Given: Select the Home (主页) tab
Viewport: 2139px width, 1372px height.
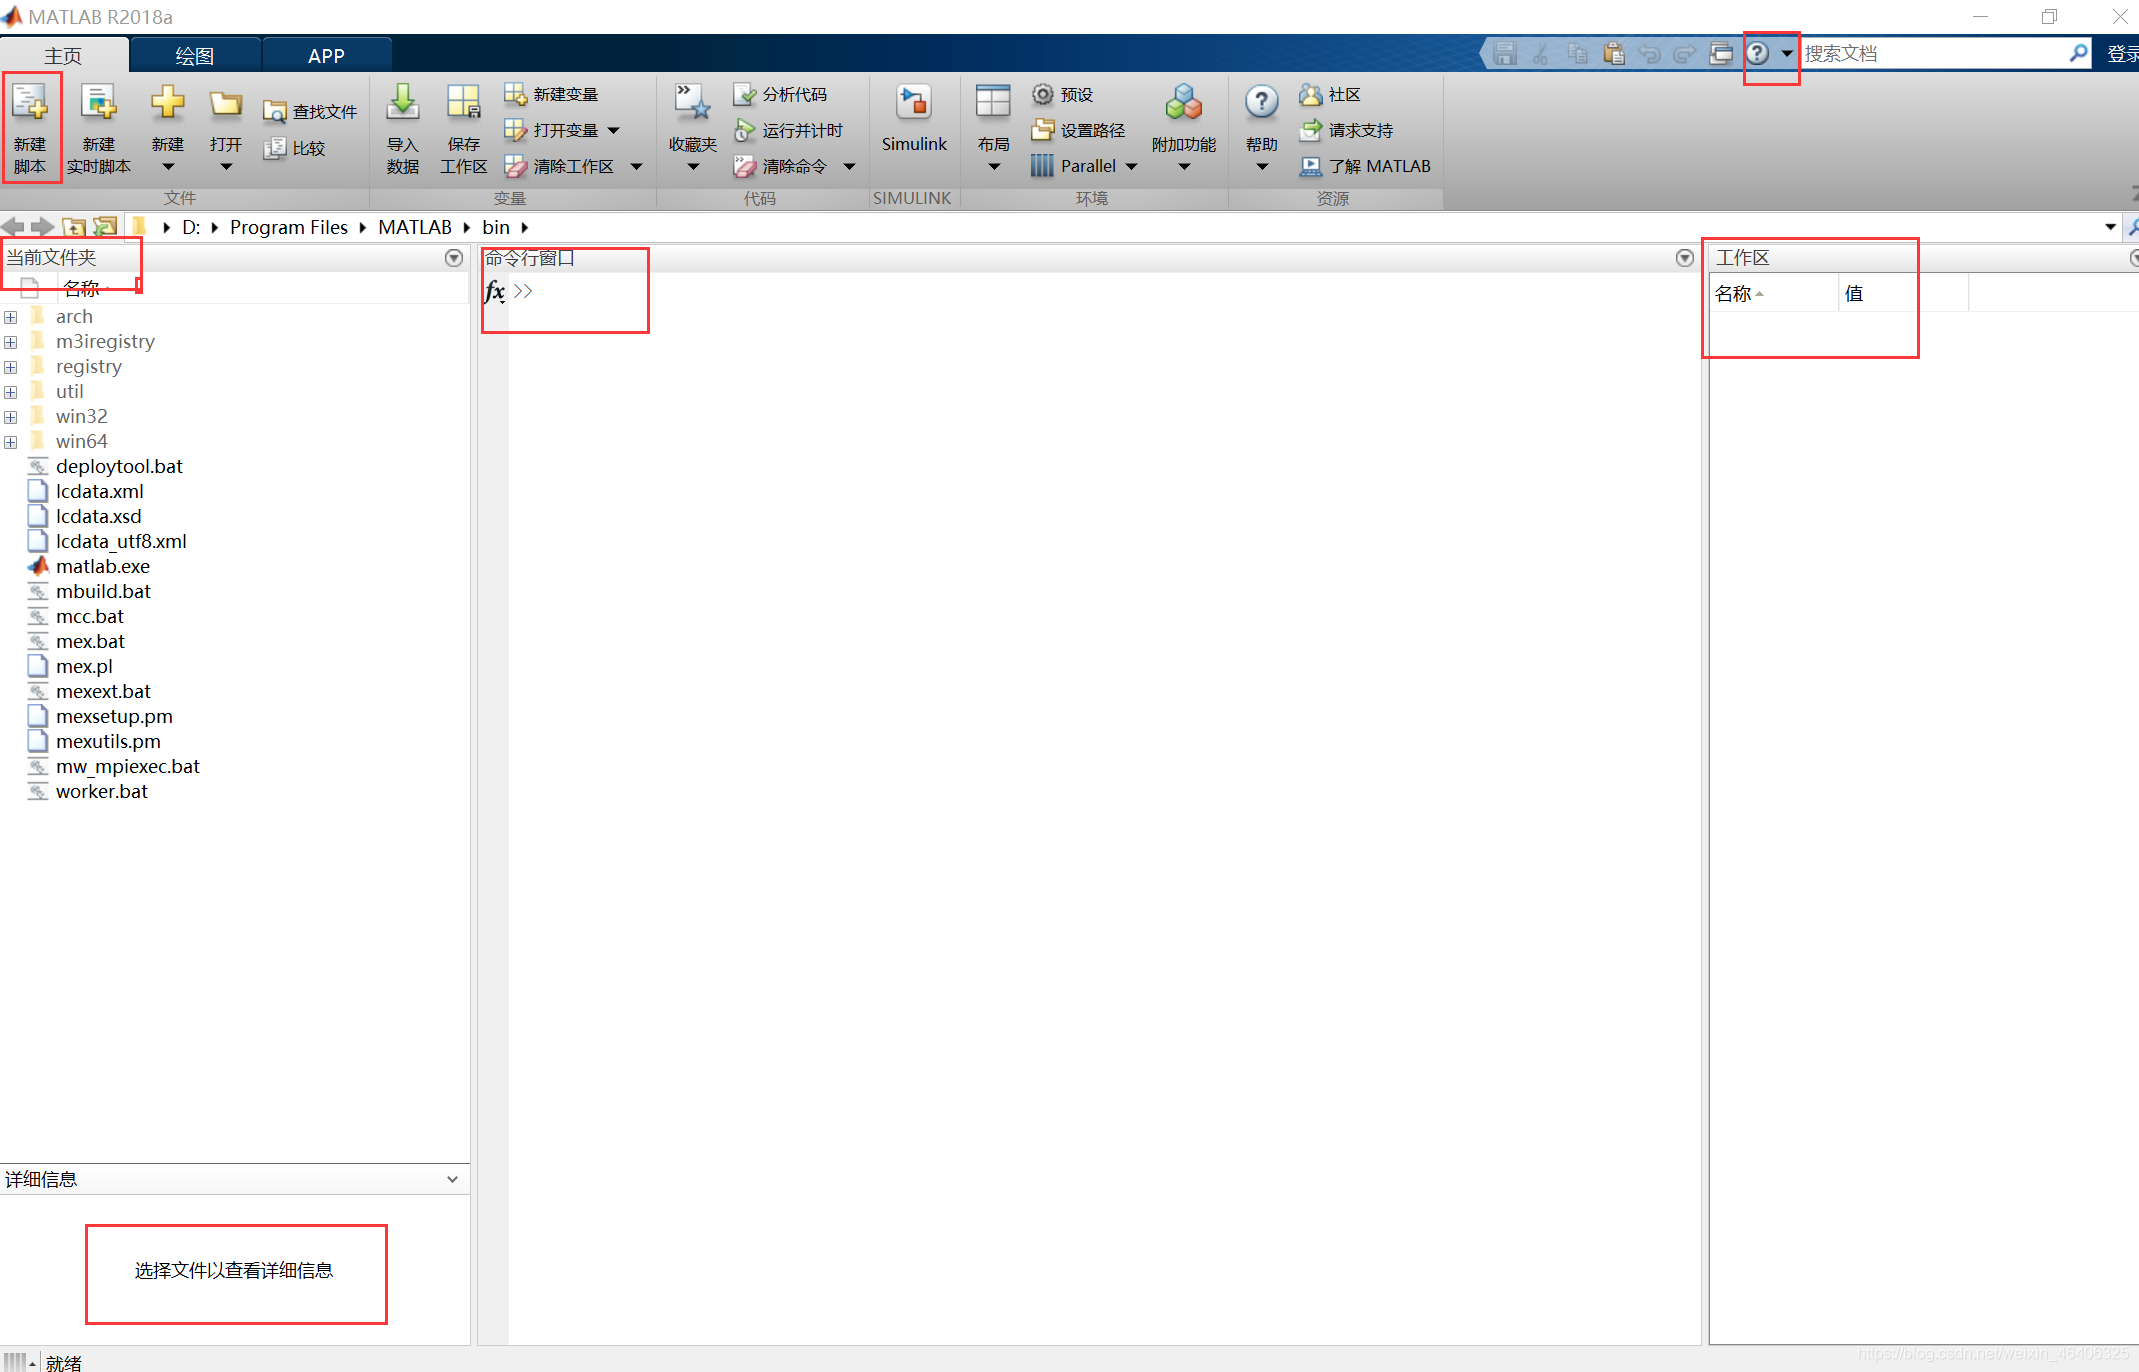Looking at the screenshot, I should [x=63, y=55].
